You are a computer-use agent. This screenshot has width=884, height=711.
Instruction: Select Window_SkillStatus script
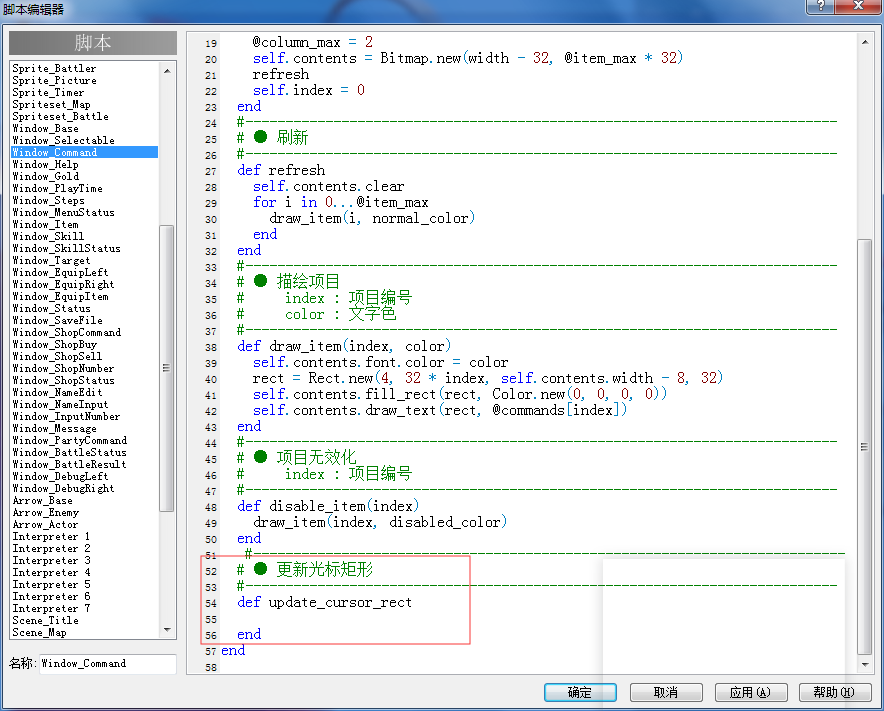pos(66,249)
